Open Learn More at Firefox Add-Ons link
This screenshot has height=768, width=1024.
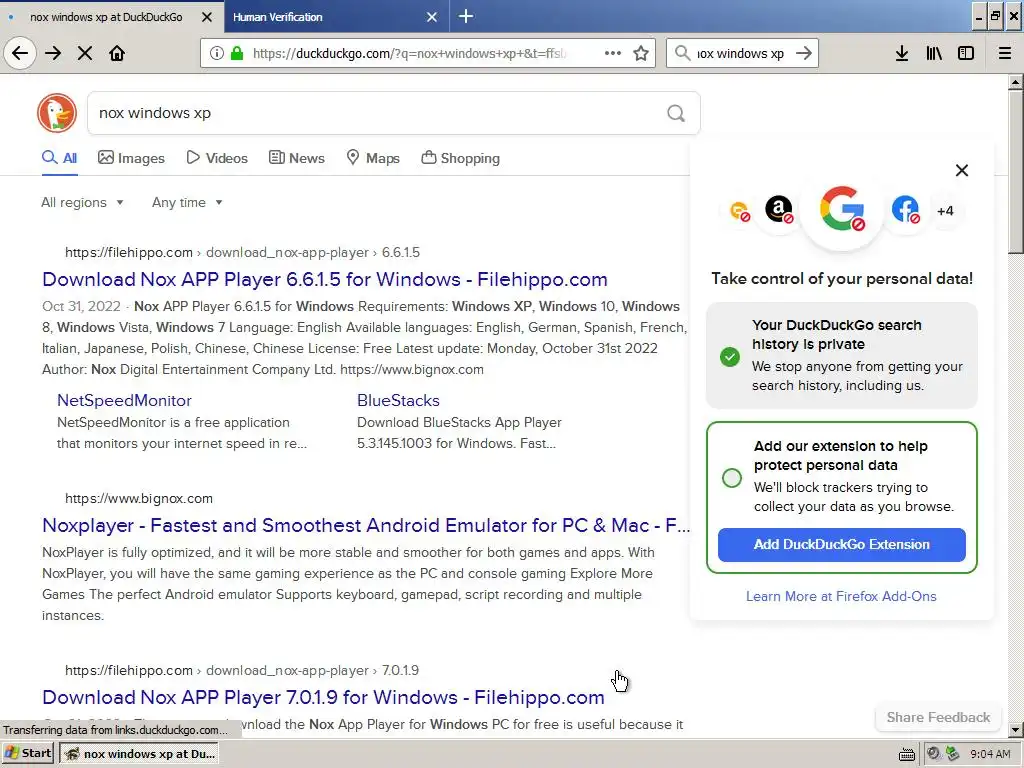[x=841, y=596]
